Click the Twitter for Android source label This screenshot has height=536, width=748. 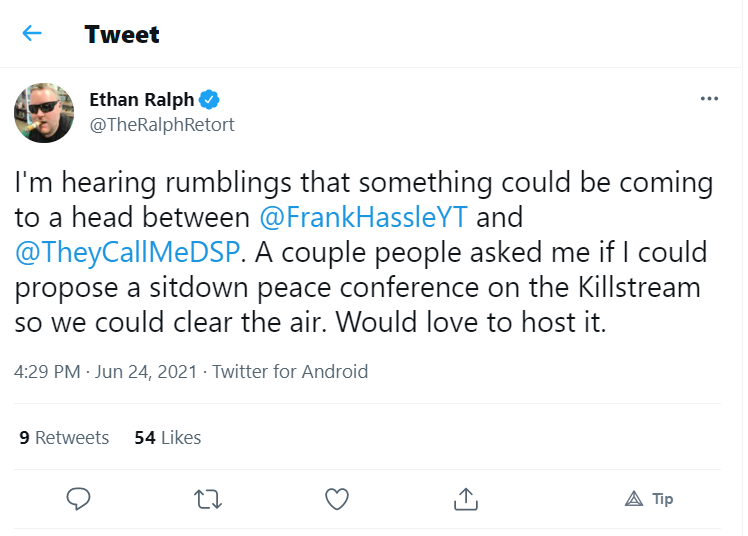[290, 371]
